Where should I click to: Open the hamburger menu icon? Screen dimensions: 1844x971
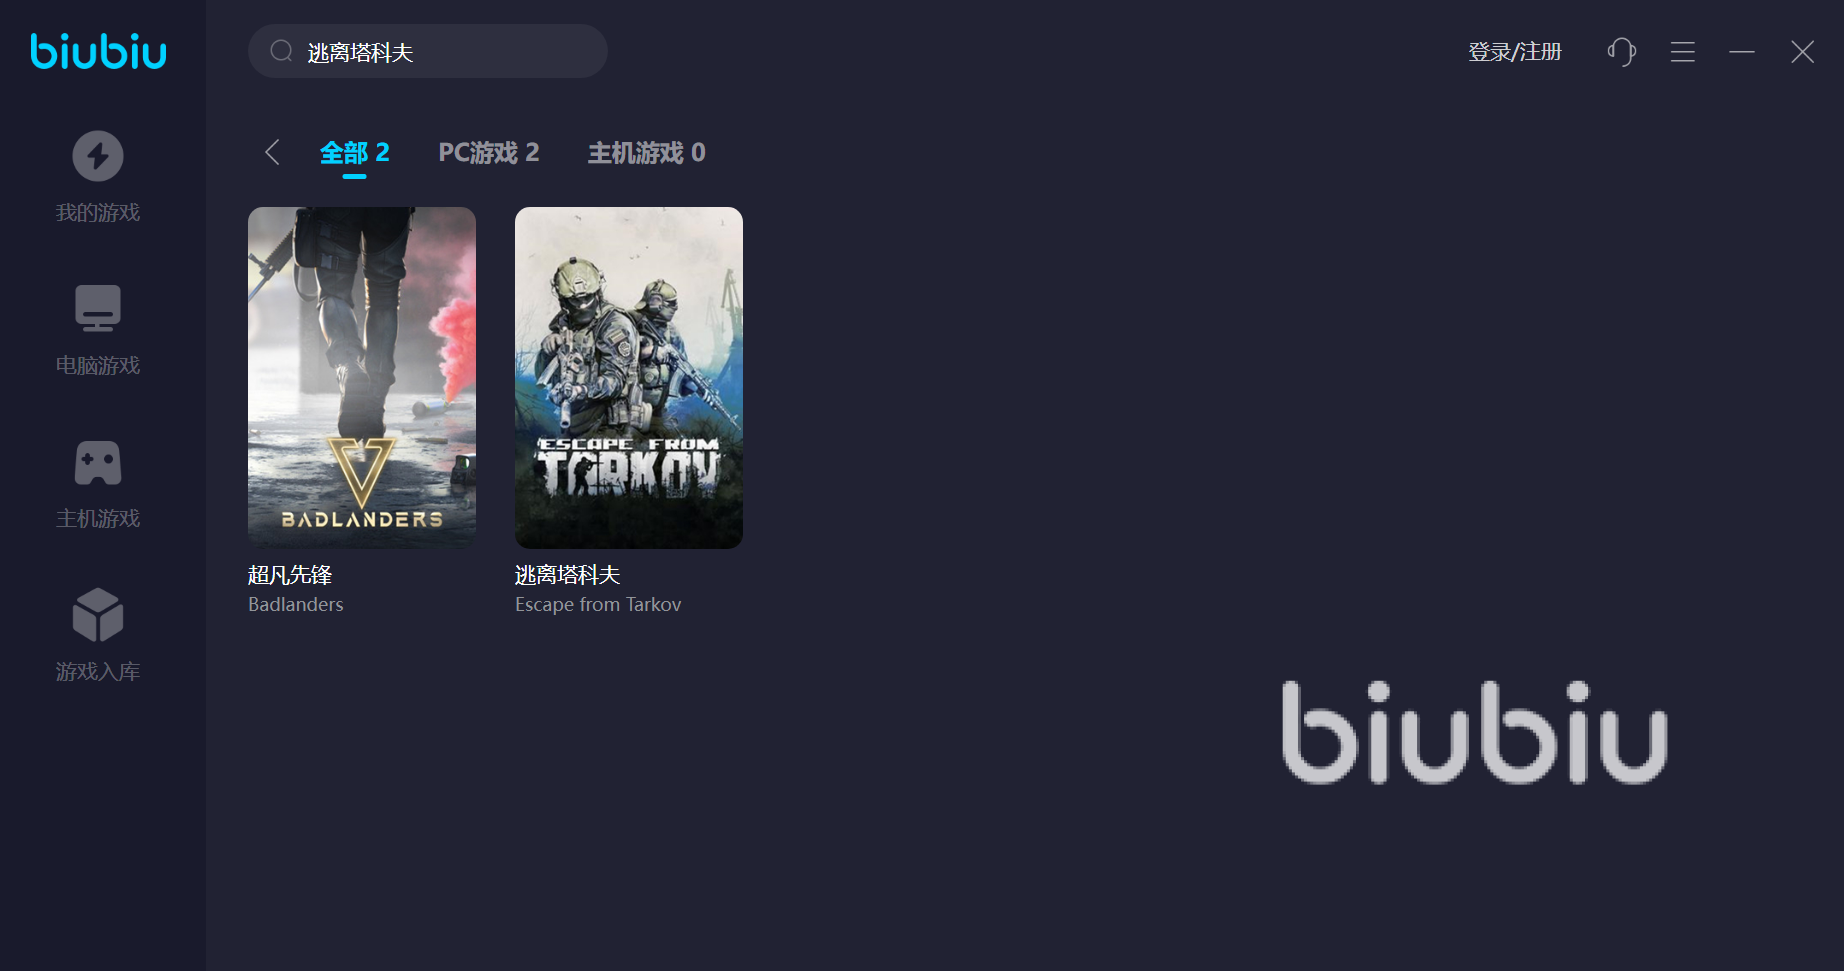[1683, 52]
